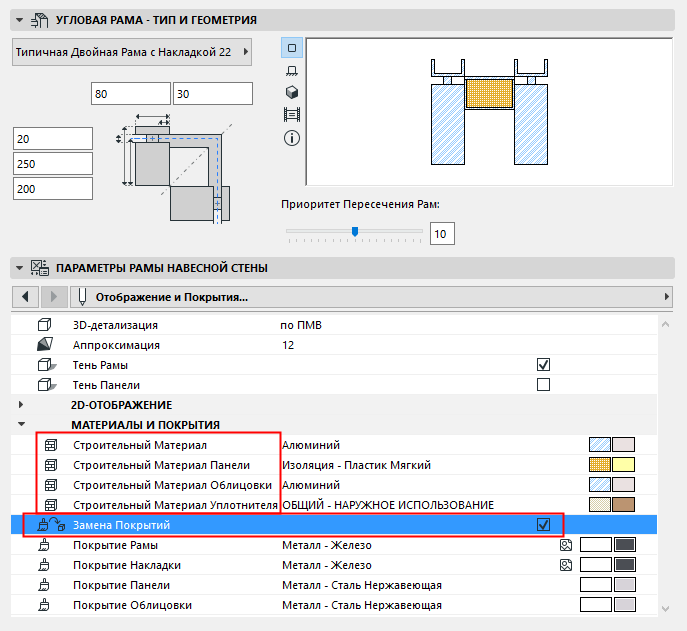
Task: Click the dark swatch of Покрытие Рамы
Action: [625, 545]
